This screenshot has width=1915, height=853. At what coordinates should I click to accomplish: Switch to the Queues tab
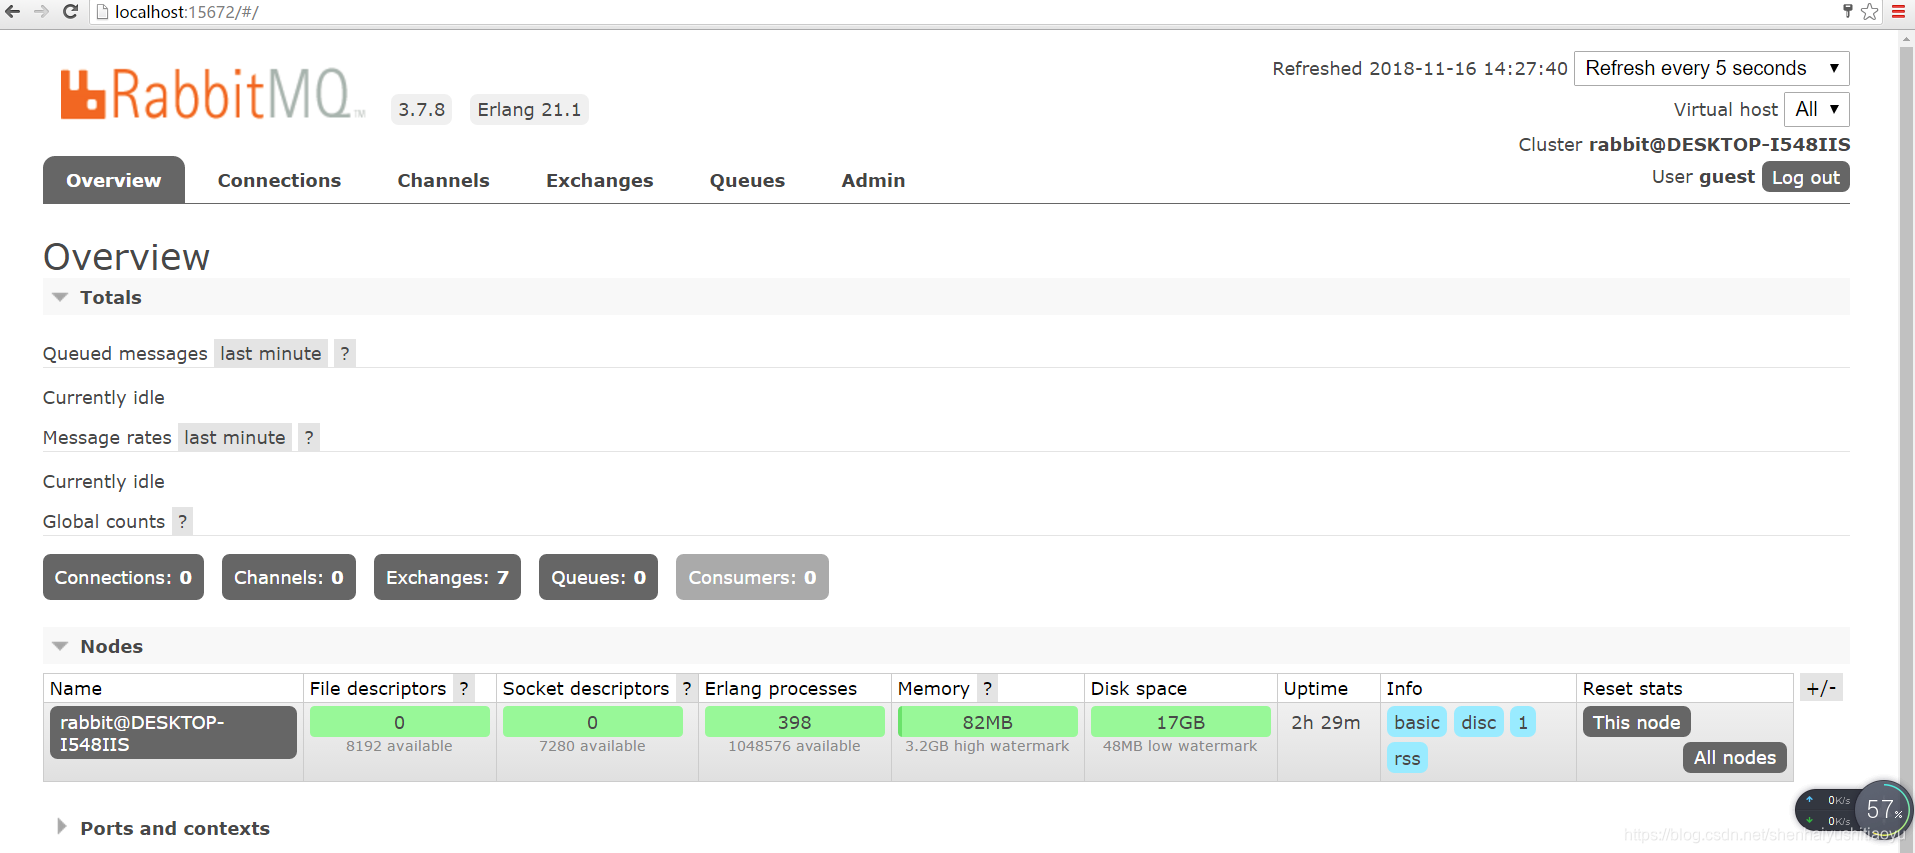click(x=747, y=180)
